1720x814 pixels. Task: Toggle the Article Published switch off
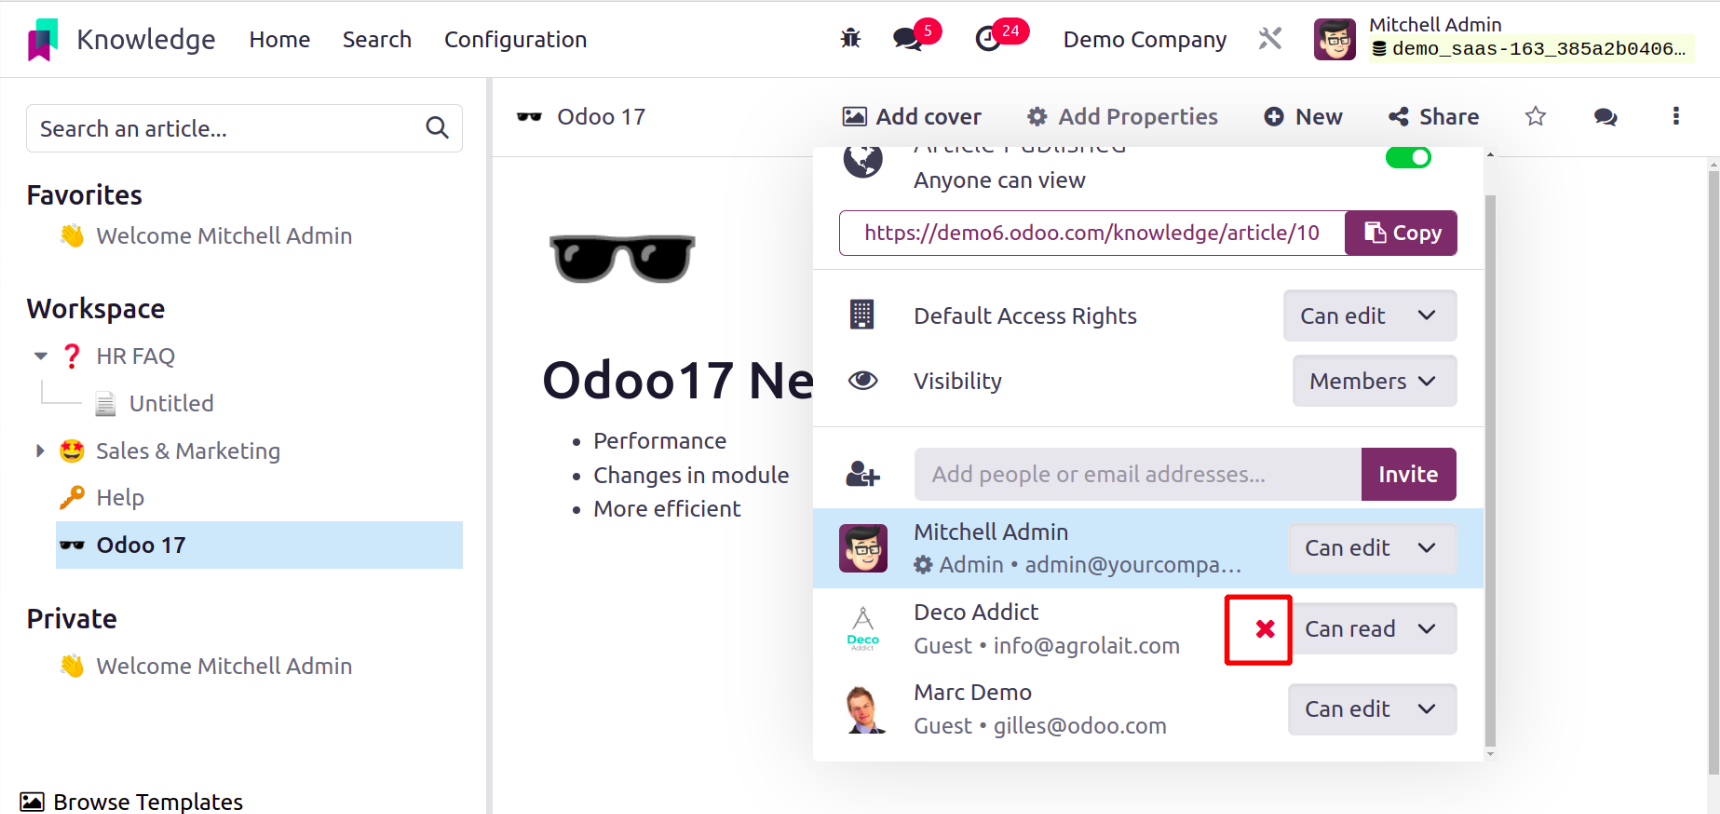tap(1408, 157)
